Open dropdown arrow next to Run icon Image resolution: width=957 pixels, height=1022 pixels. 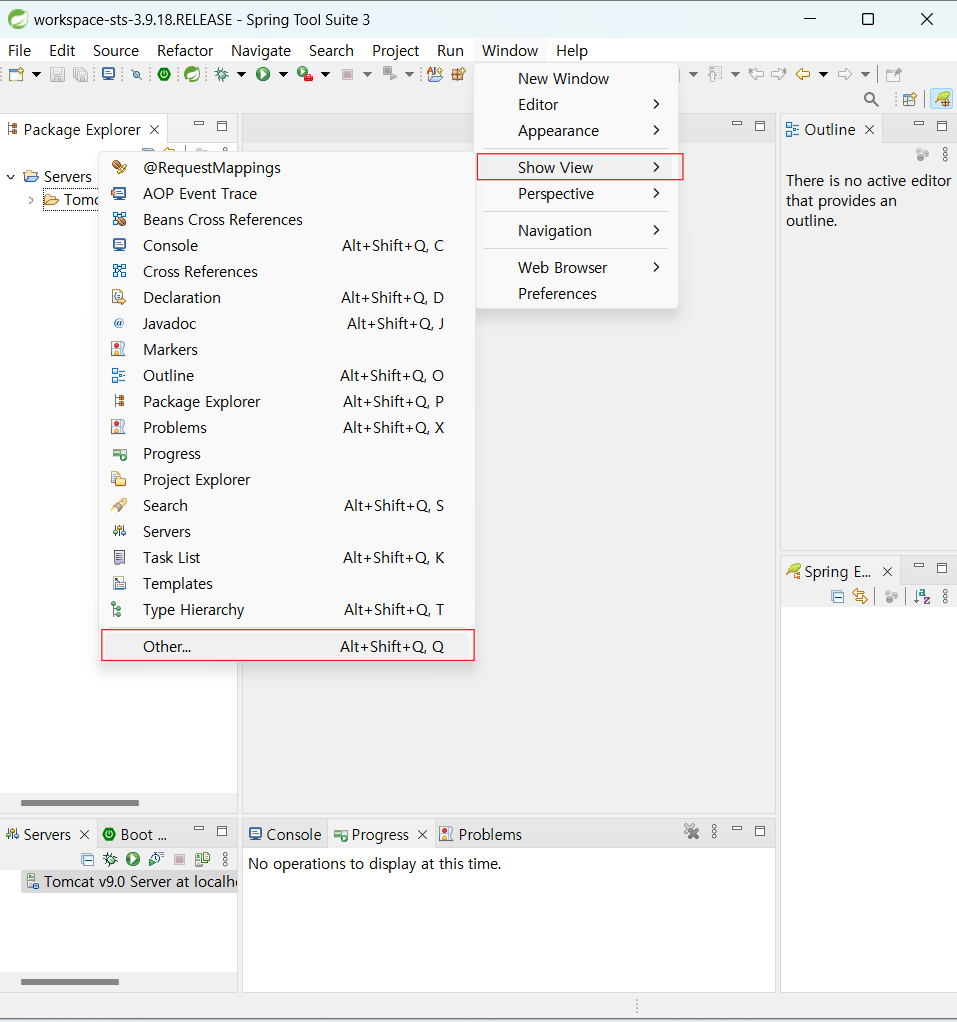tap(283, 74)
